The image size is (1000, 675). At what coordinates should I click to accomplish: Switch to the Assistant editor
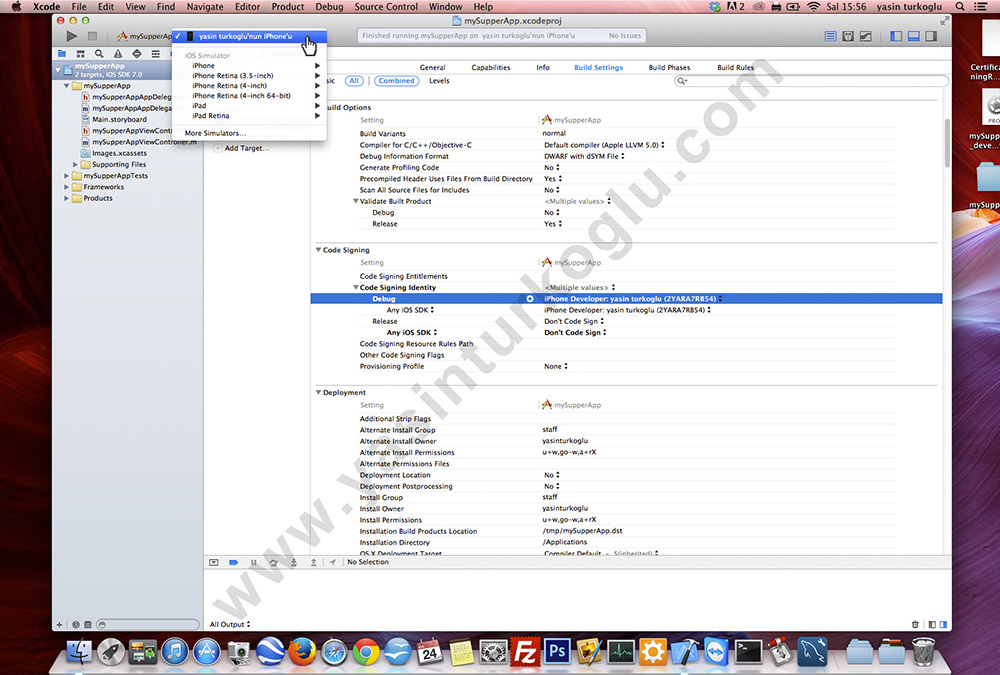848,36
